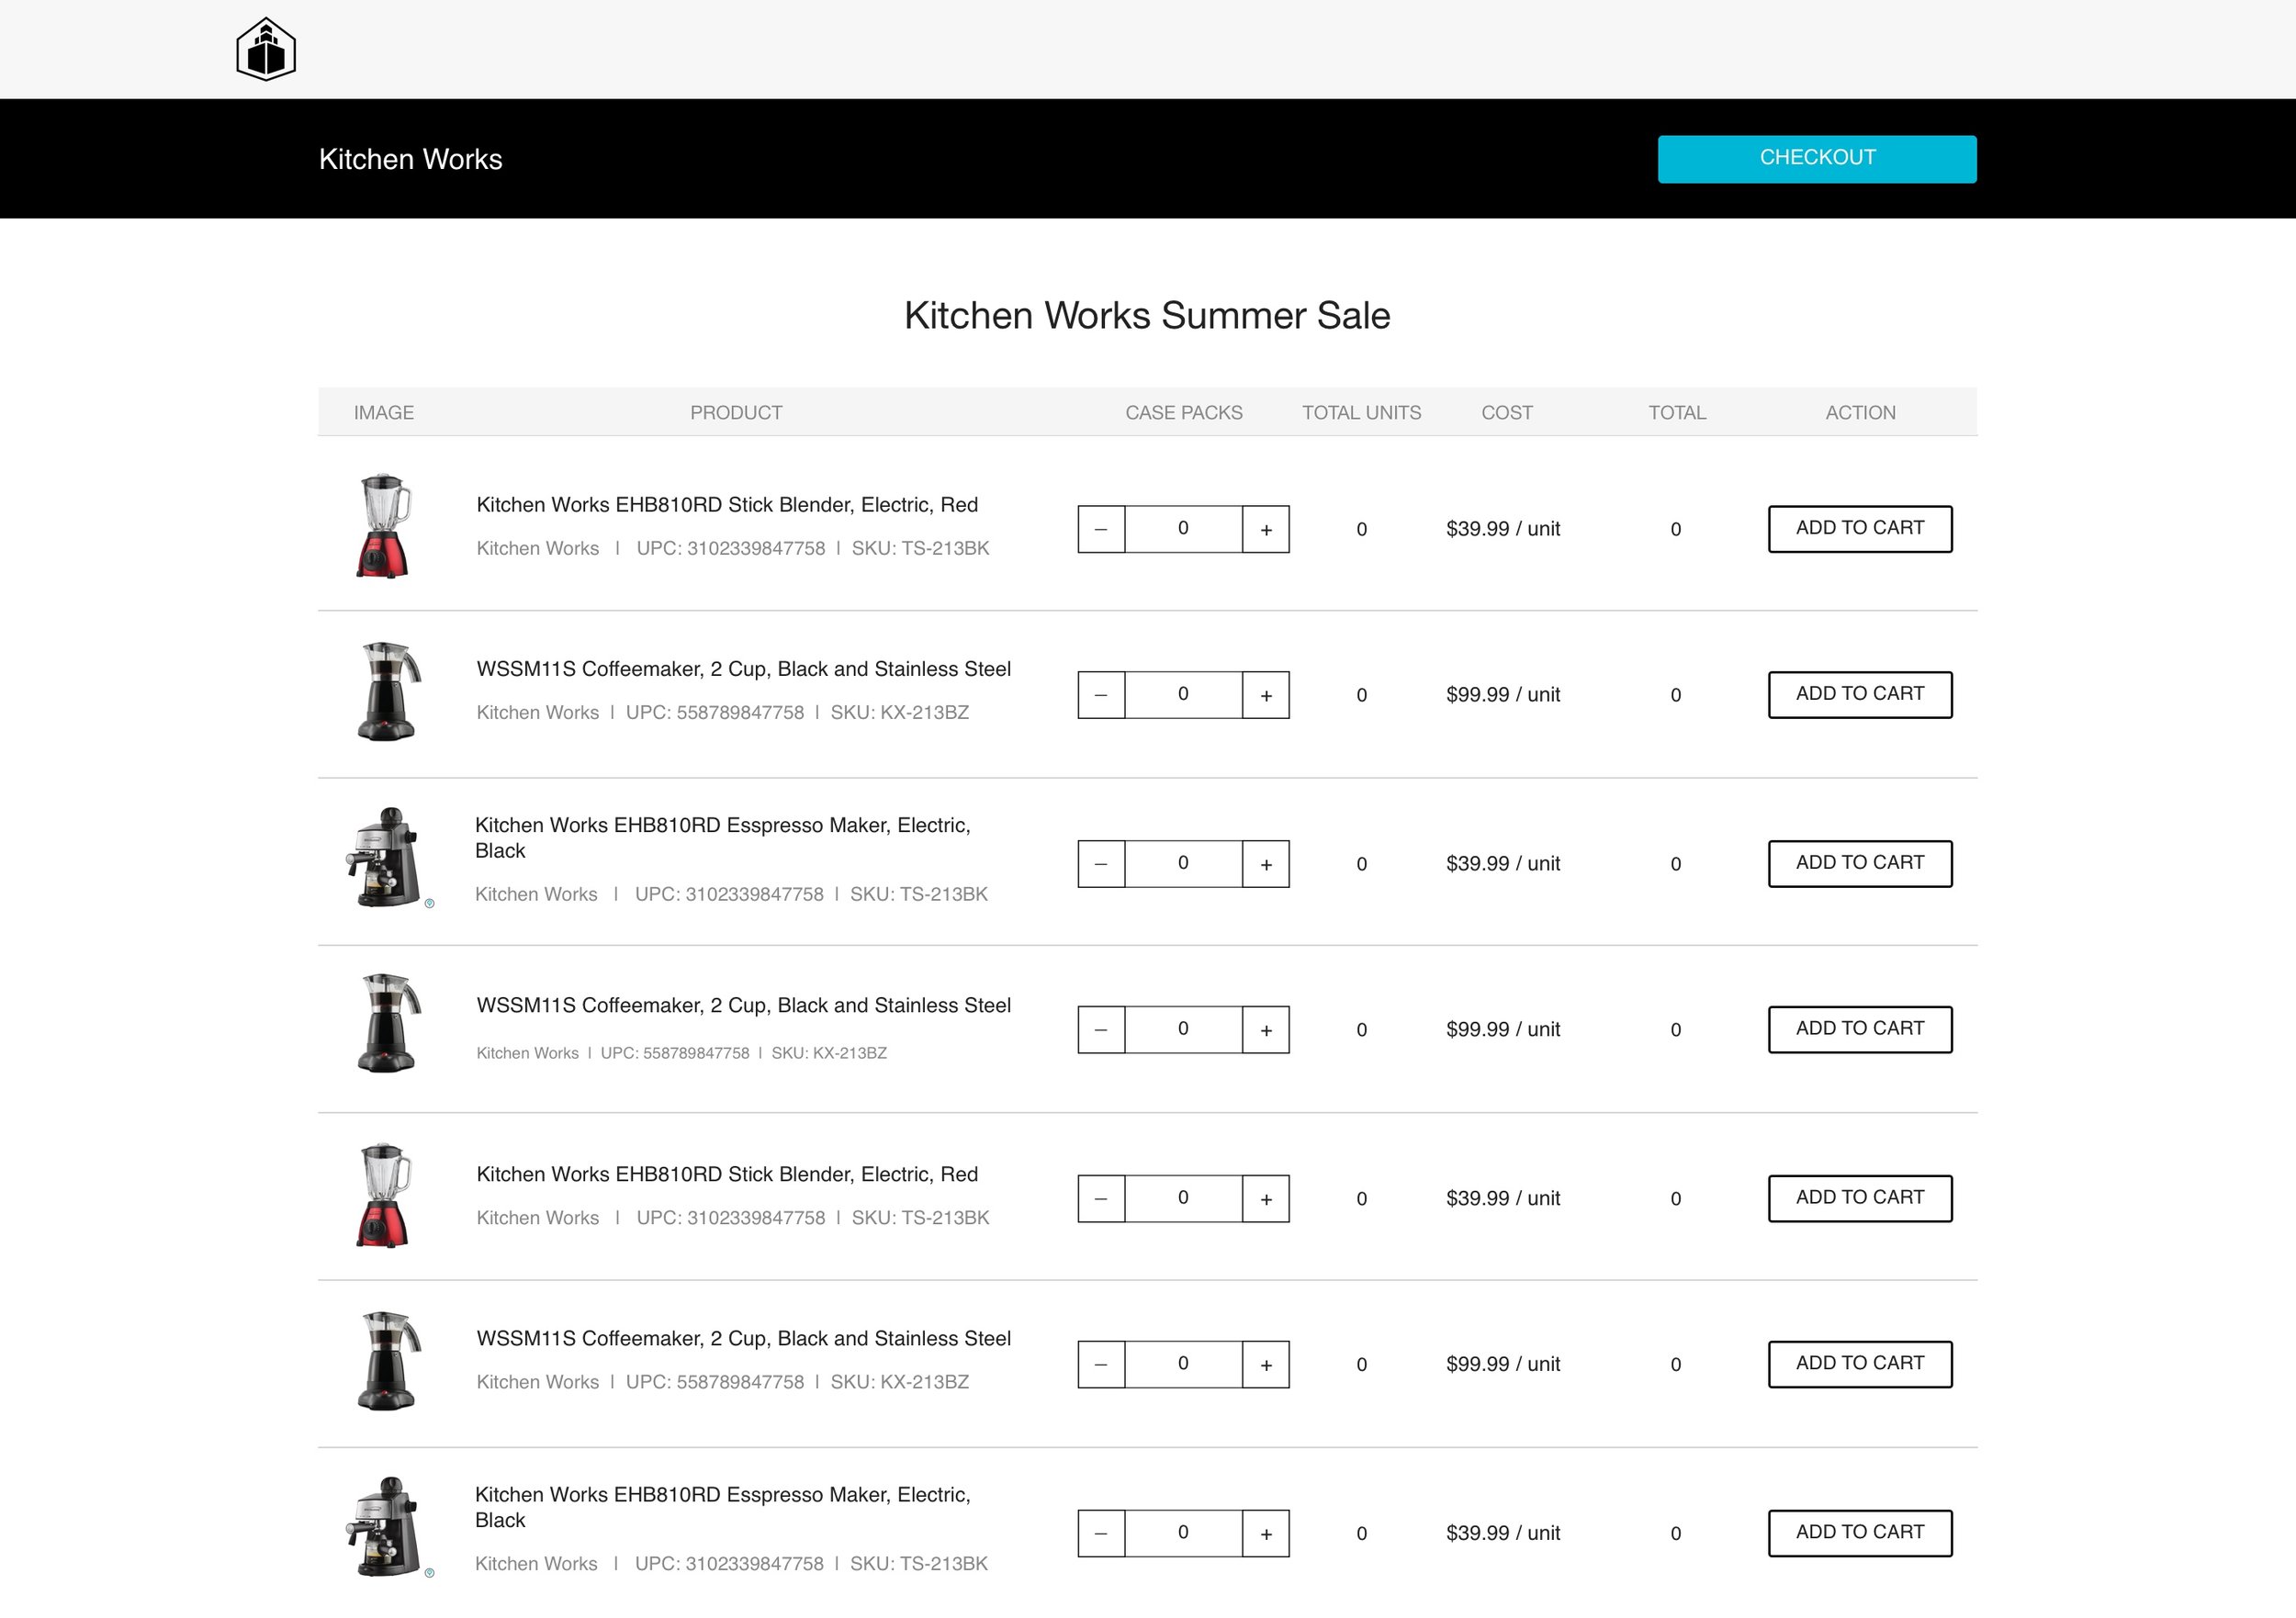2296x1618 pixels.
Task: Open first WSSM11S Coffeemaker product image
Action: (x=388, y=691)
